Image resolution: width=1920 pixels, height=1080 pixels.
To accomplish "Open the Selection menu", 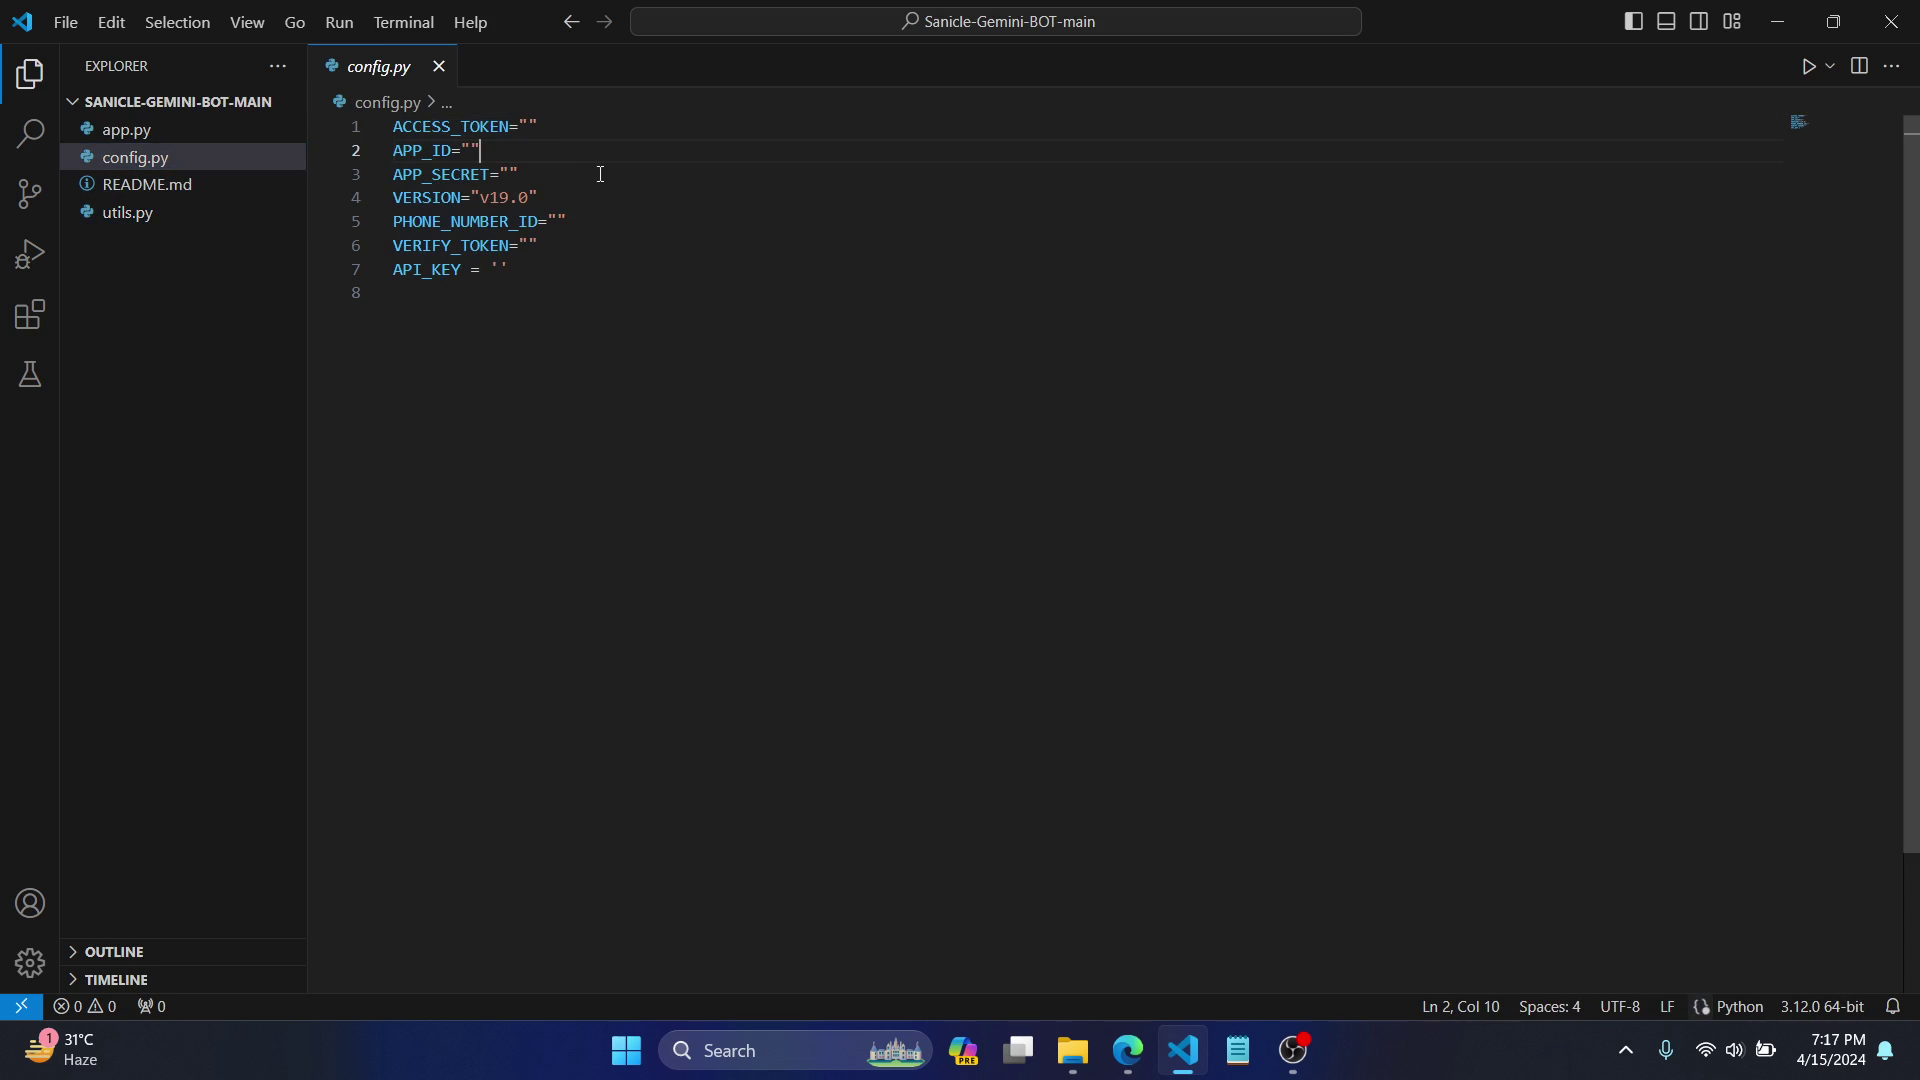I will (x=177, y=22).
